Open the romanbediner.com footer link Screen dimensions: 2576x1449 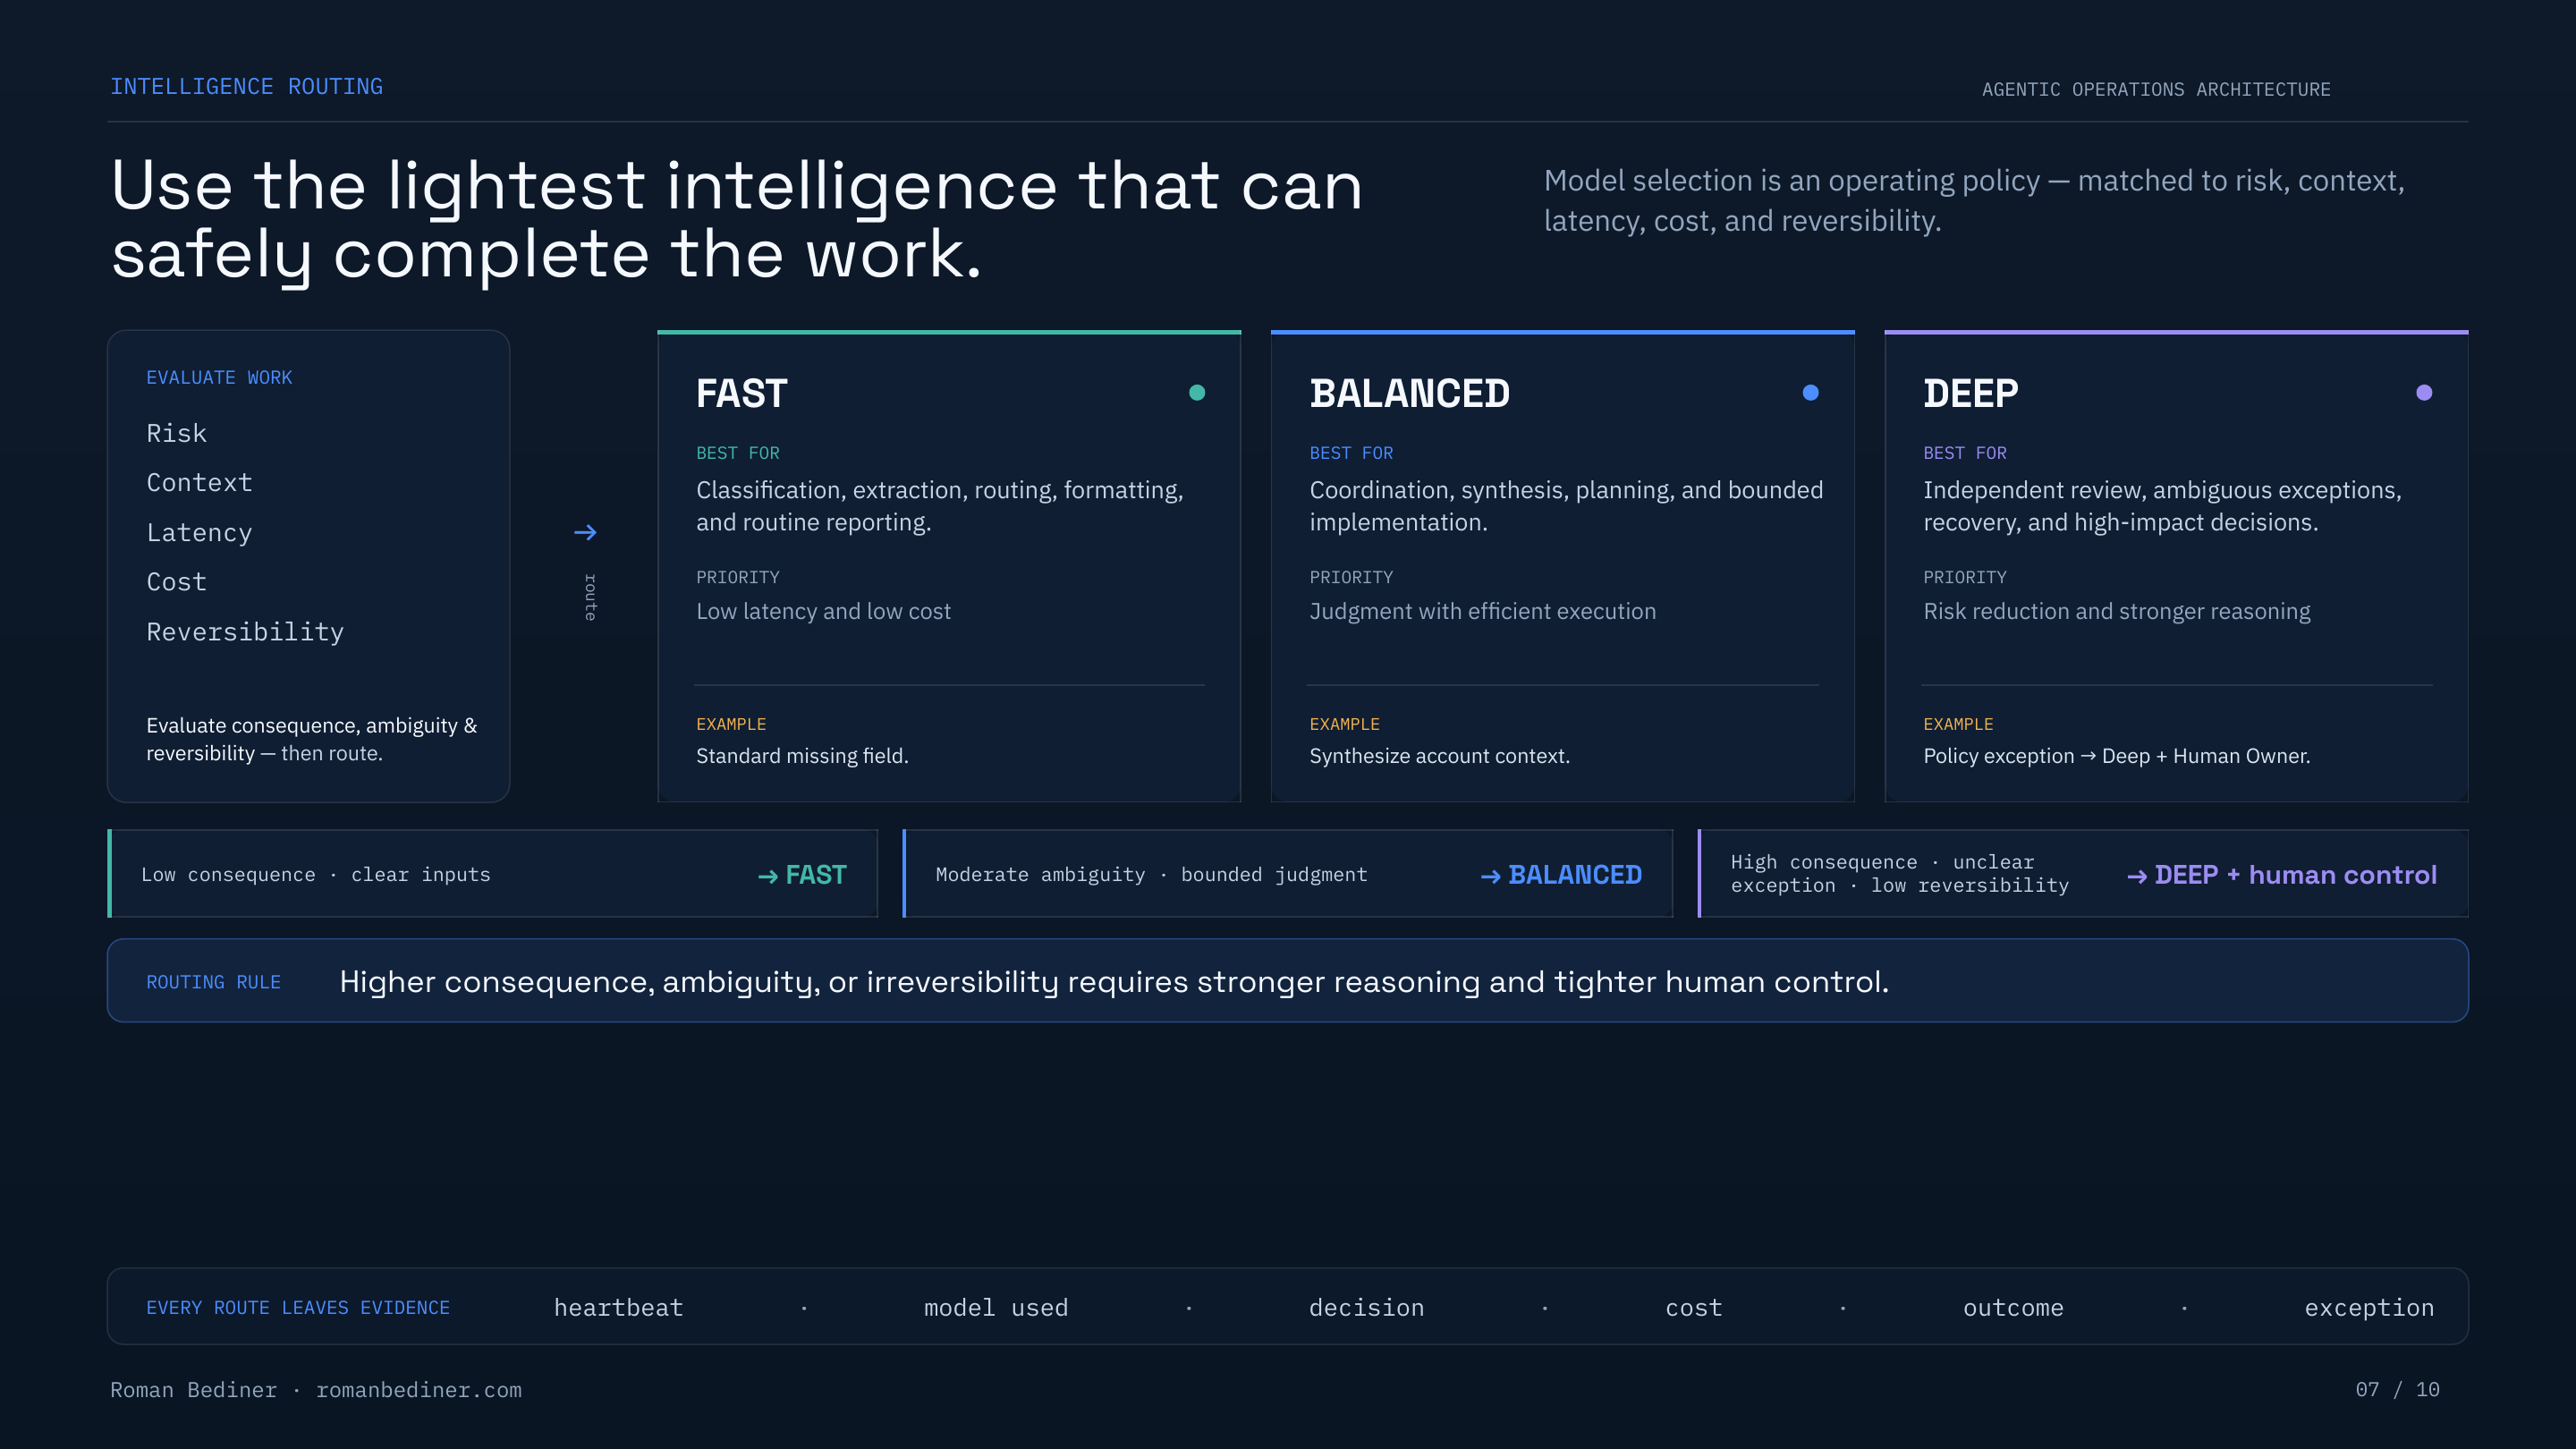[419, 1390]
